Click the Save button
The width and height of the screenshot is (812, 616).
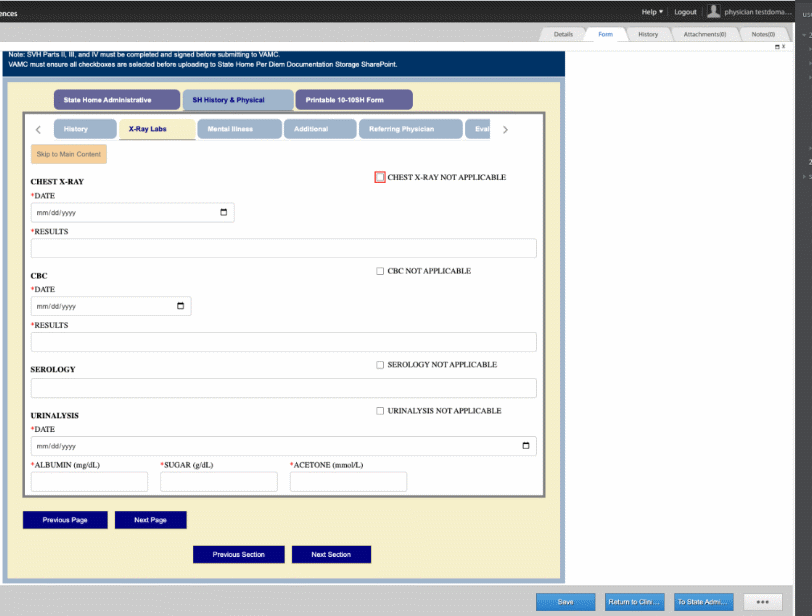(x=565, y=602)
